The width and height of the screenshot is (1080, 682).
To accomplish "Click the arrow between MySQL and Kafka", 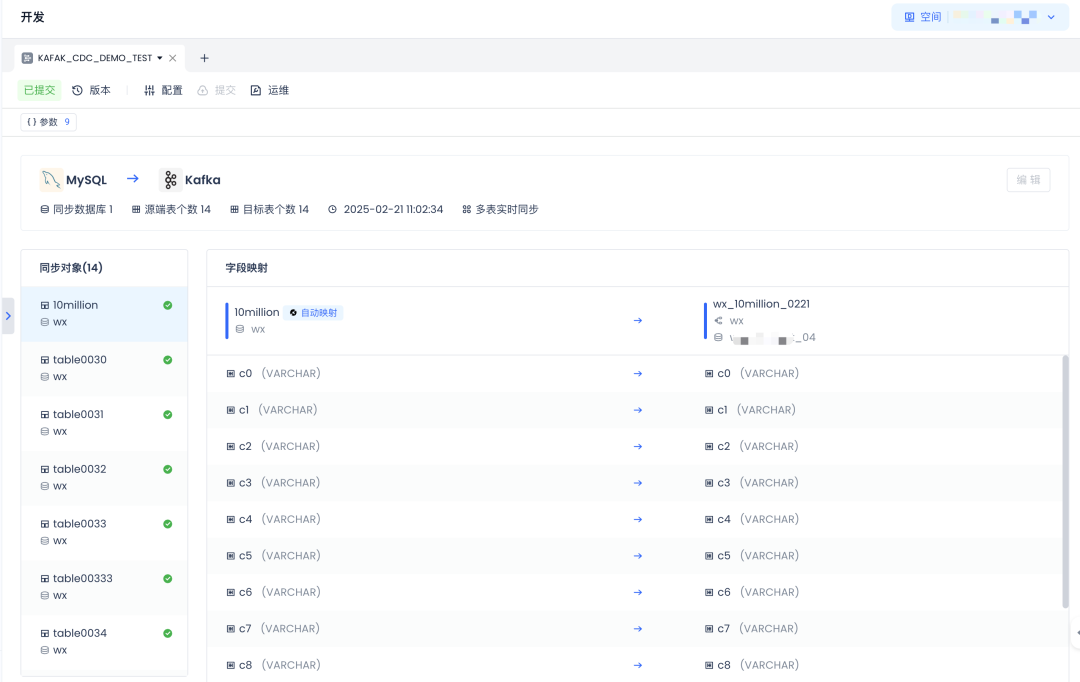I will click(x=133, y=178).
